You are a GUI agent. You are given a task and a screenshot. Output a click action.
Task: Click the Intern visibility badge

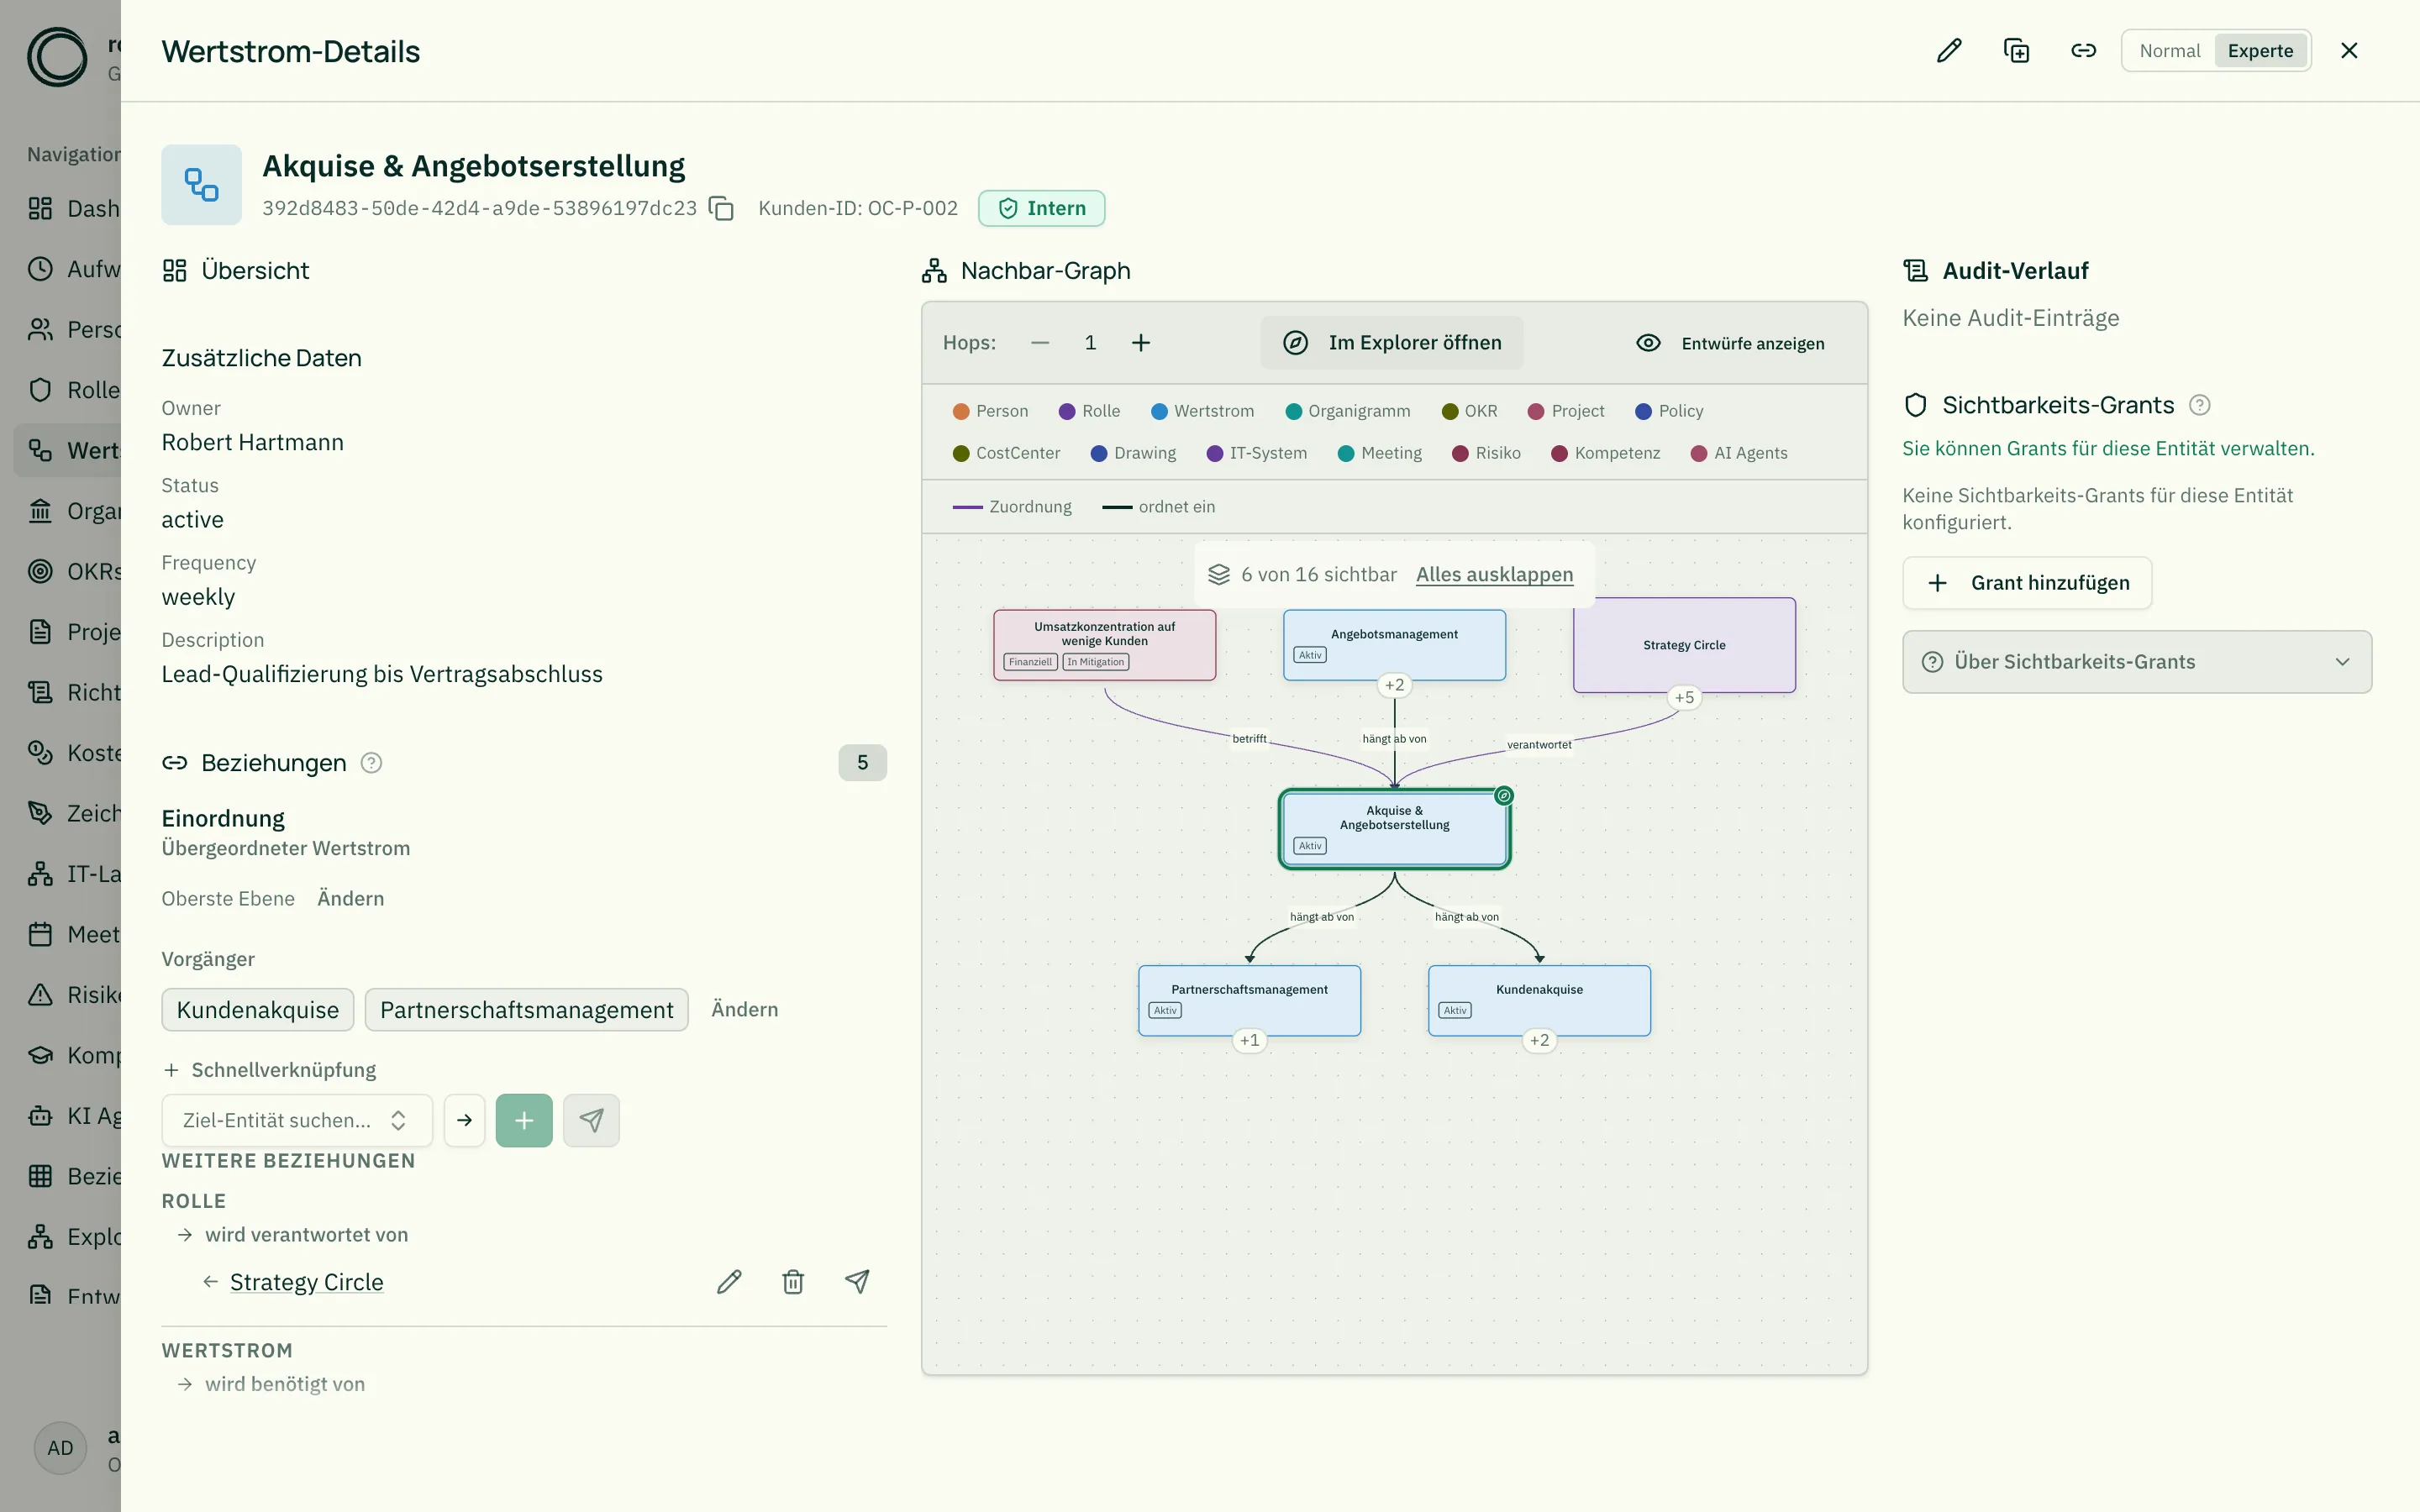tap(1041, 208)
